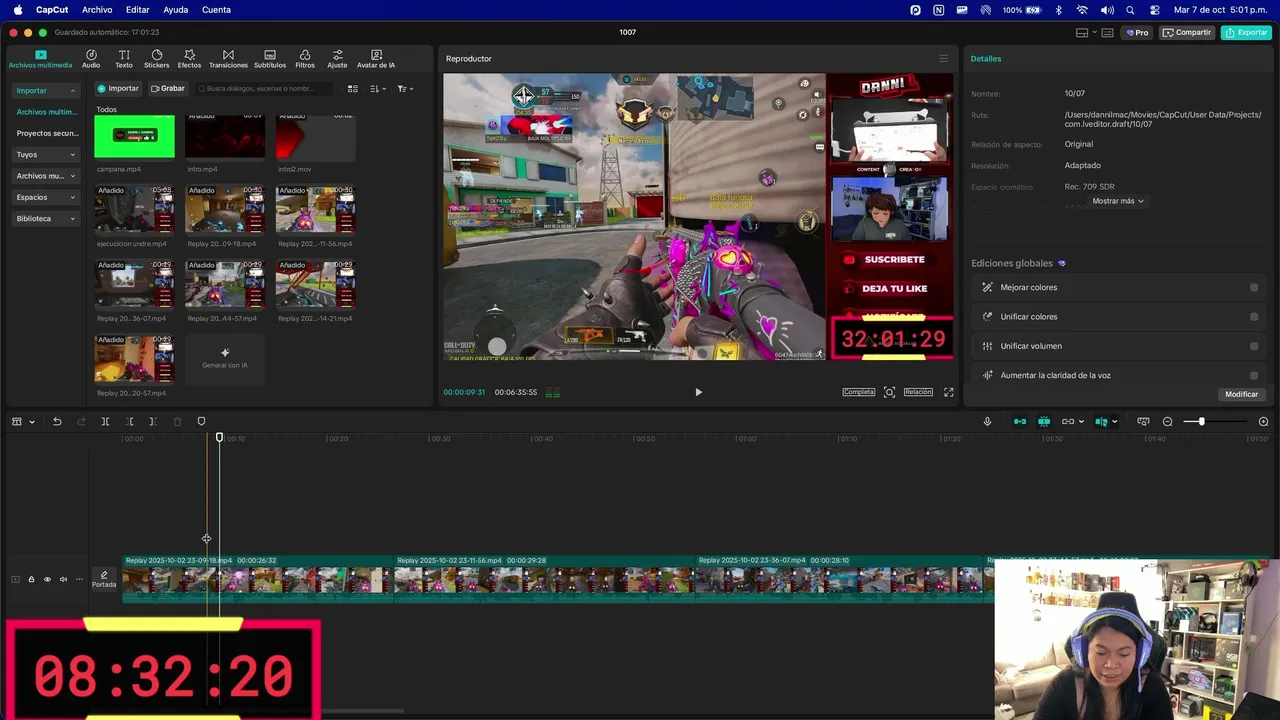This screenshot has width=1280, height=720.
Task: Toggle auto snapping in timeline
Action: coord(1044,422)
